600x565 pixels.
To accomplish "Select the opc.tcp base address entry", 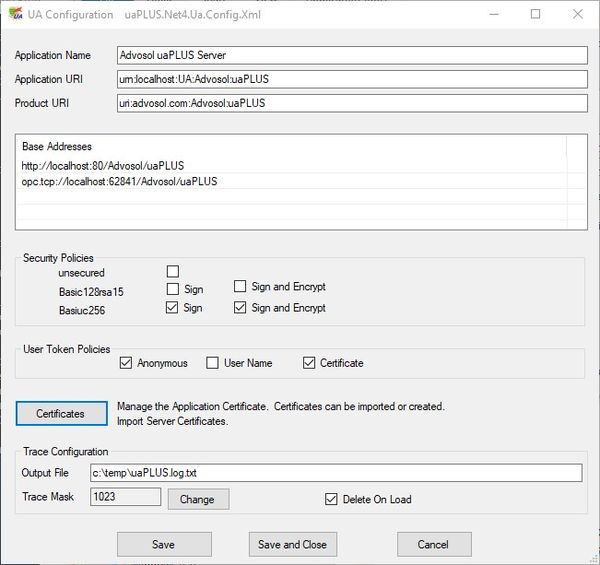I will (x=120, y=182).
